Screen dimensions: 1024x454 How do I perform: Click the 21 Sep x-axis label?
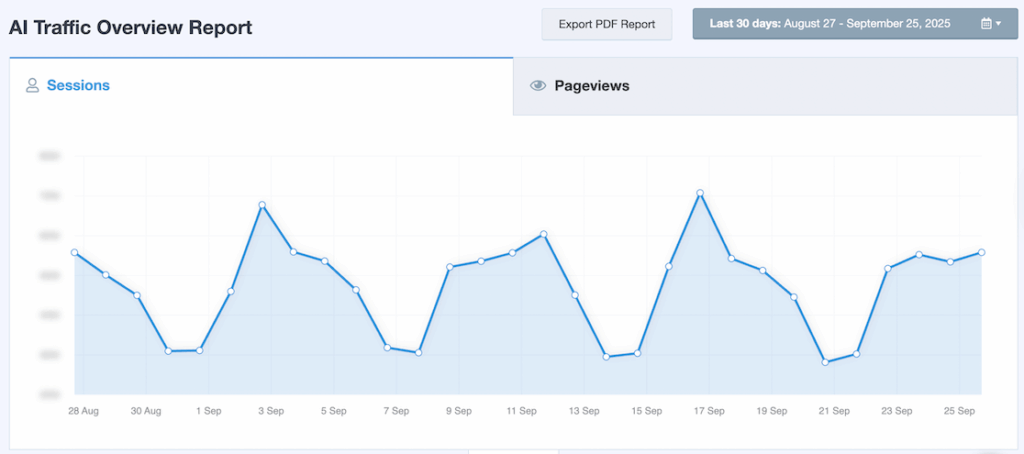(x=835, y=411)
